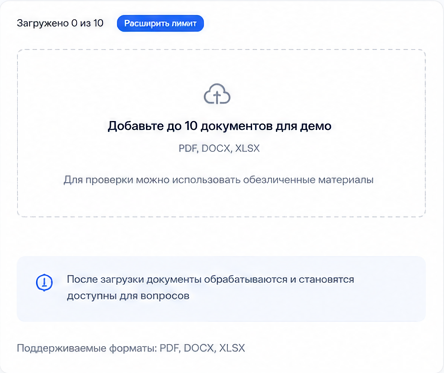
Task: Open the dashed document drop zone
Action: [x=221, y=133]
